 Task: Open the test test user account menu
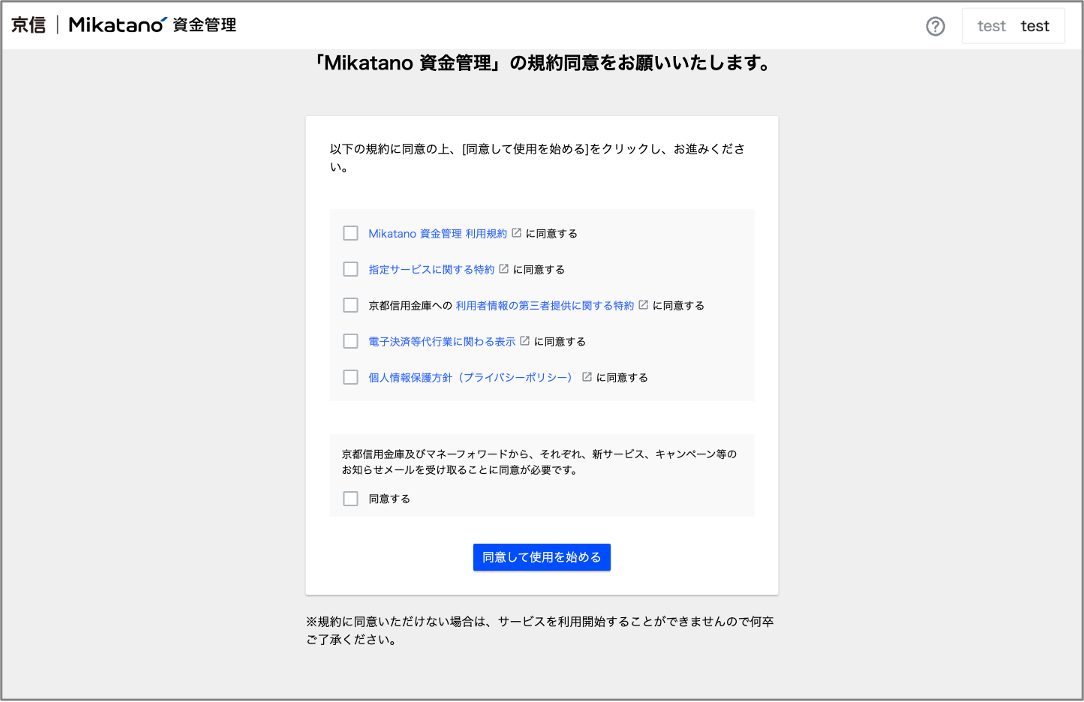[1013, 26]
